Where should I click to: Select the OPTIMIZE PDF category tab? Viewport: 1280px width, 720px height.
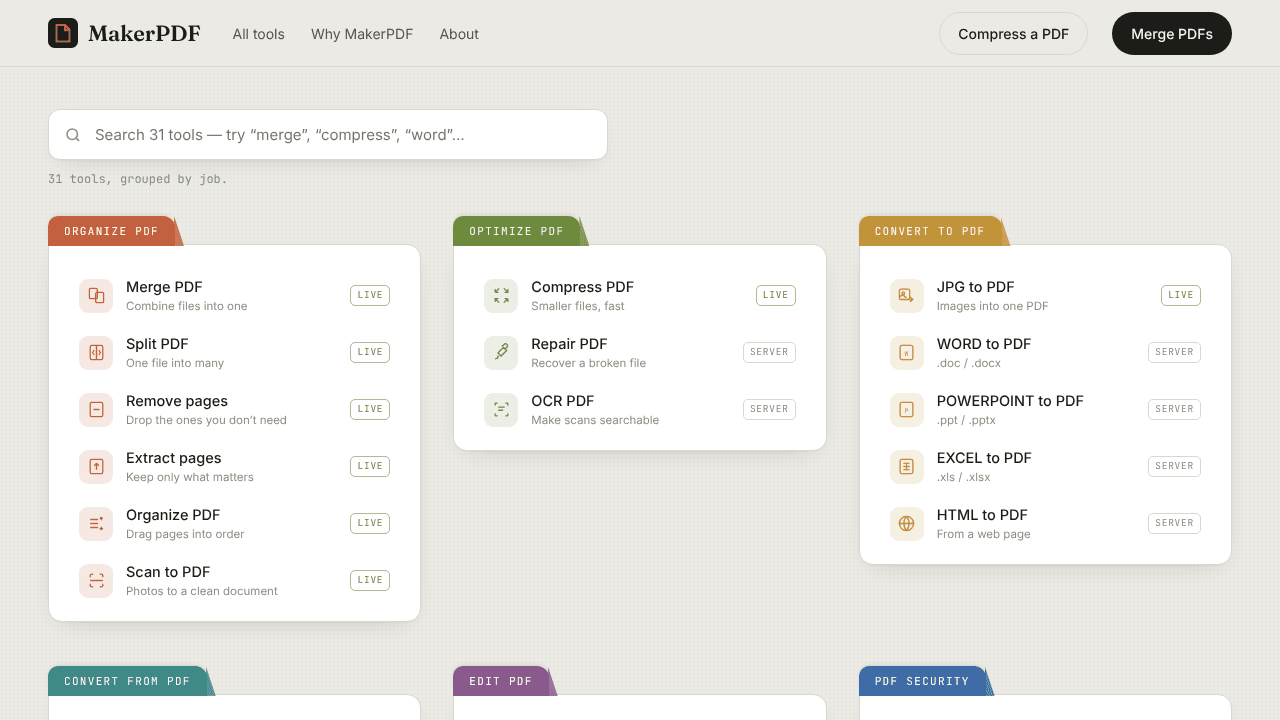(517, 231)
